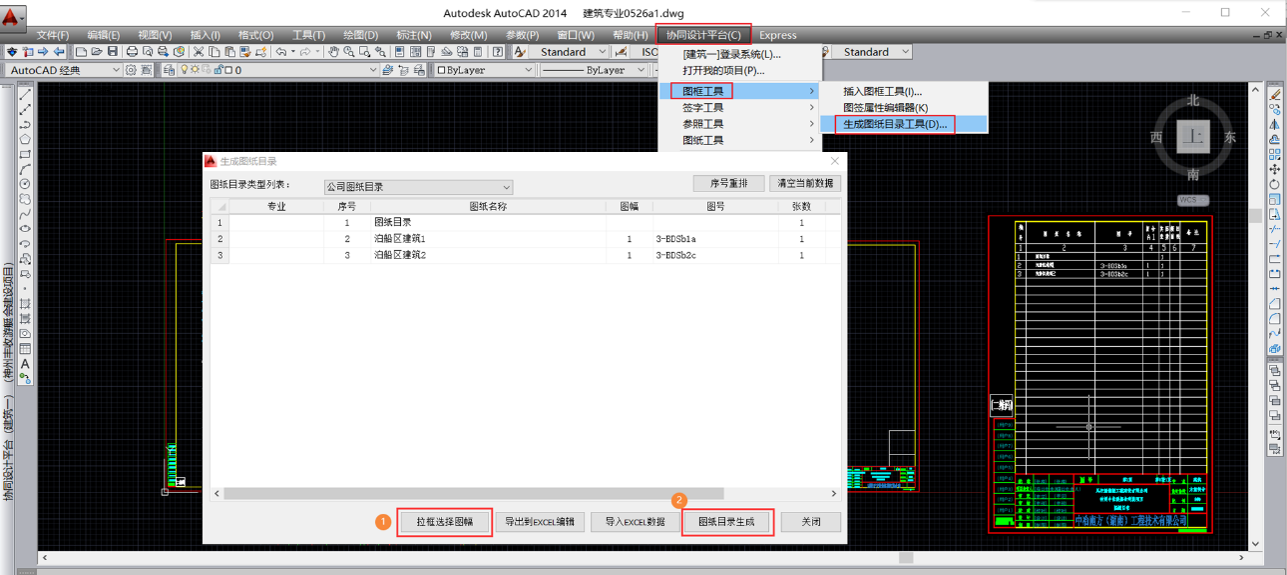
Task: Open the ByLayer color dropdown
Action: 485,70
